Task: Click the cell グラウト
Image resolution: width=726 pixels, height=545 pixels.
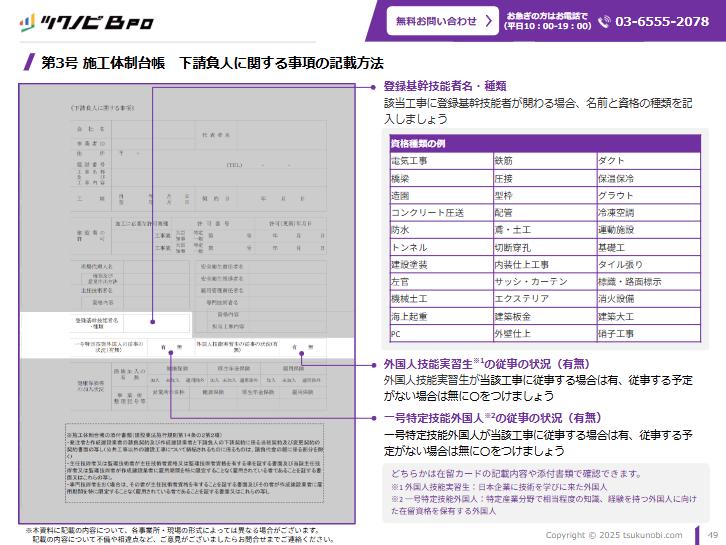Action: click(x=649, y=195)
